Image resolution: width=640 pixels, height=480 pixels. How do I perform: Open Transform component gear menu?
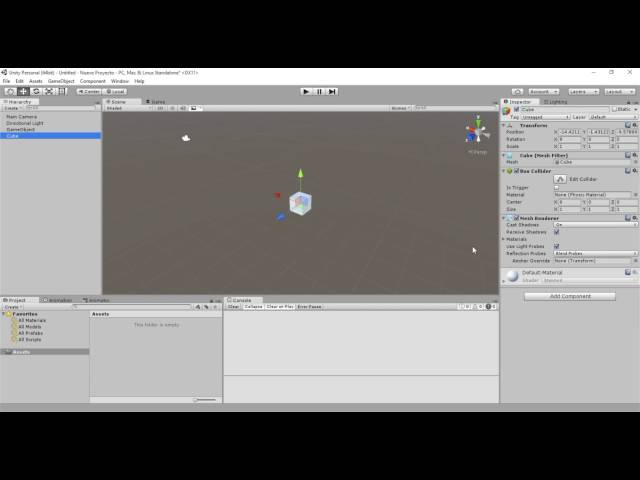[x=635, y=125]
